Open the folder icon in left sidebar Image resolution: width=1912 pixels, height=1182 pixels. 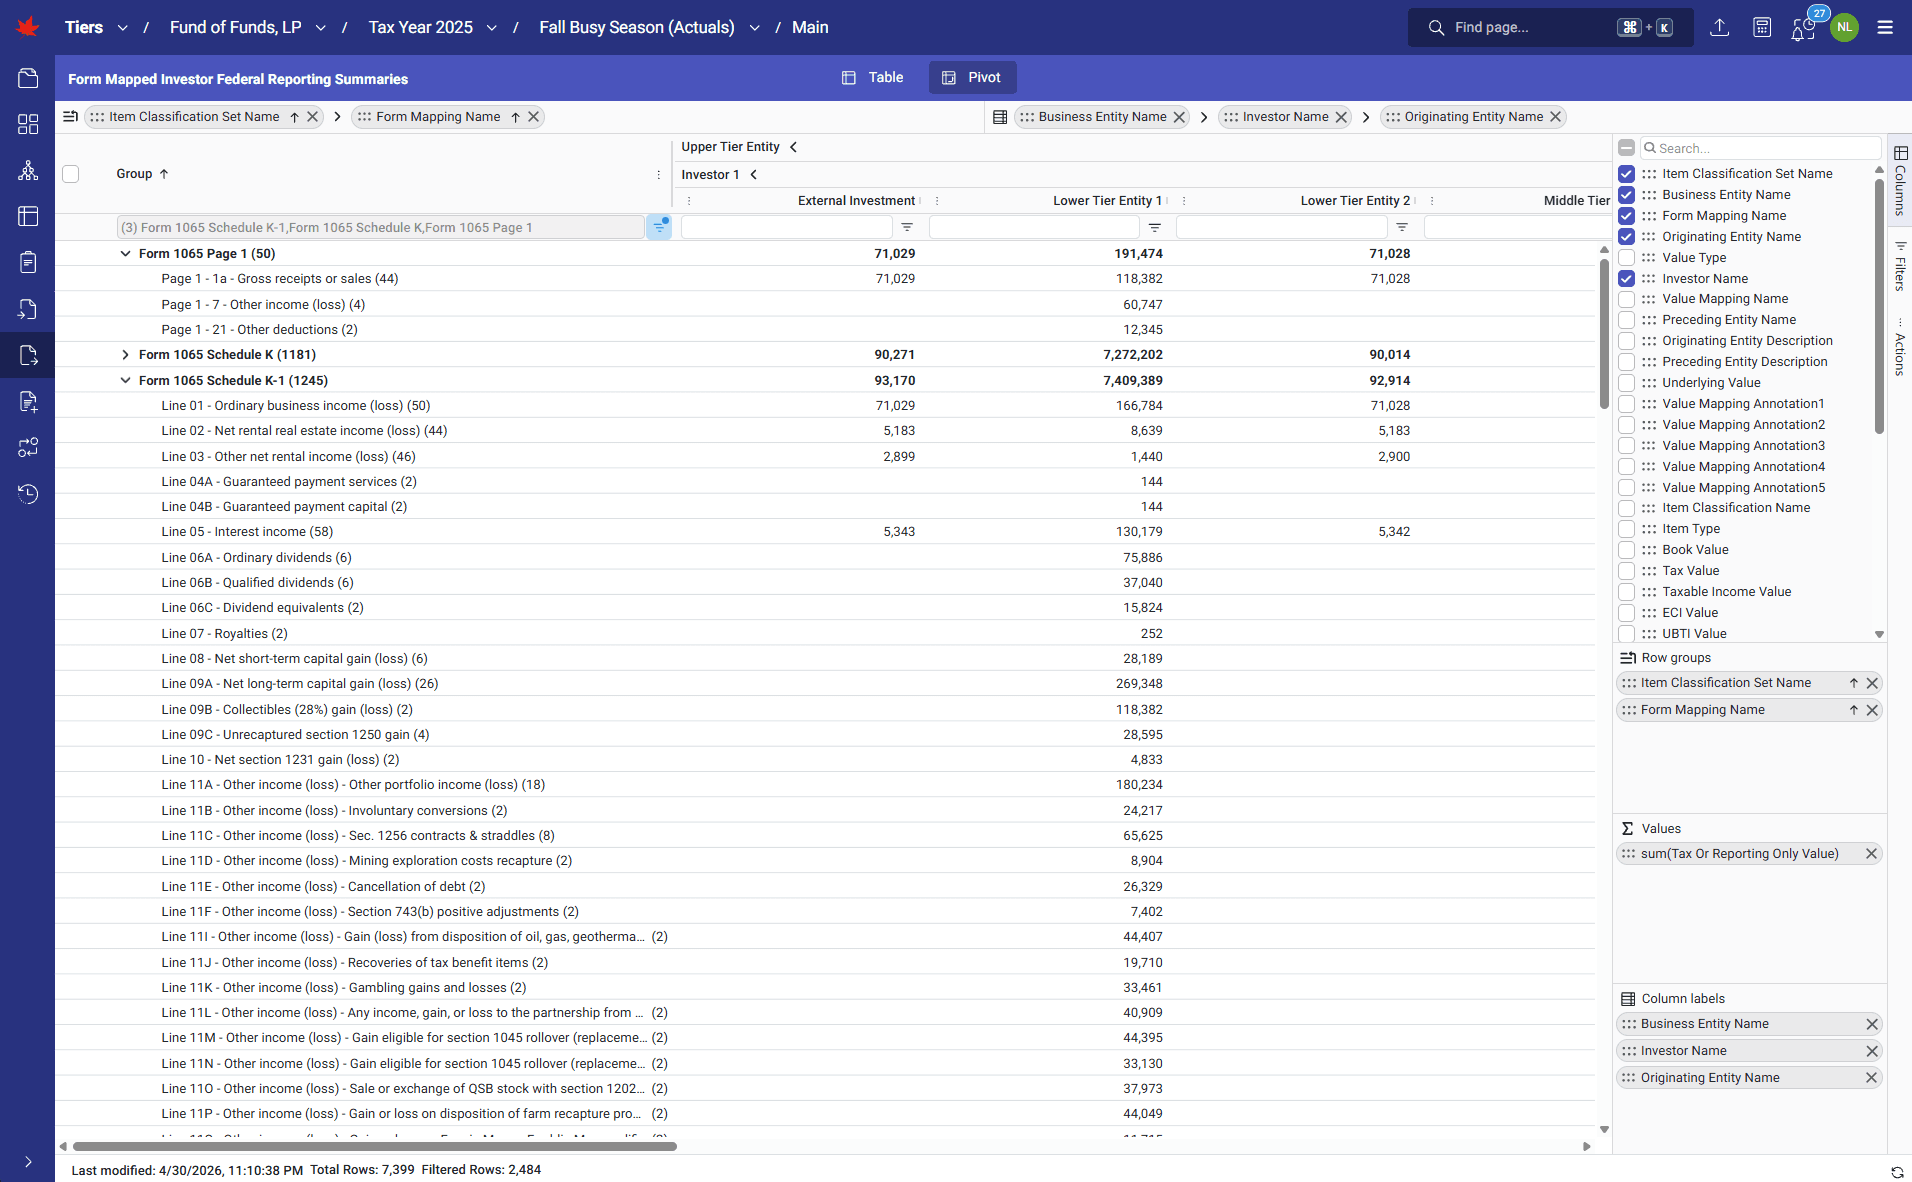point(28,78)
